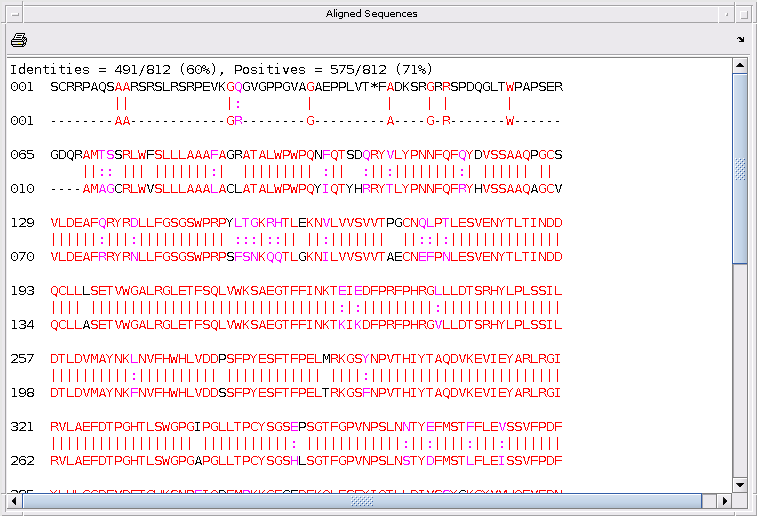The height and width of the screenshot is (516, 757).
Task: Click the vertical scrollbar down arrow
Action: point(740,485)
